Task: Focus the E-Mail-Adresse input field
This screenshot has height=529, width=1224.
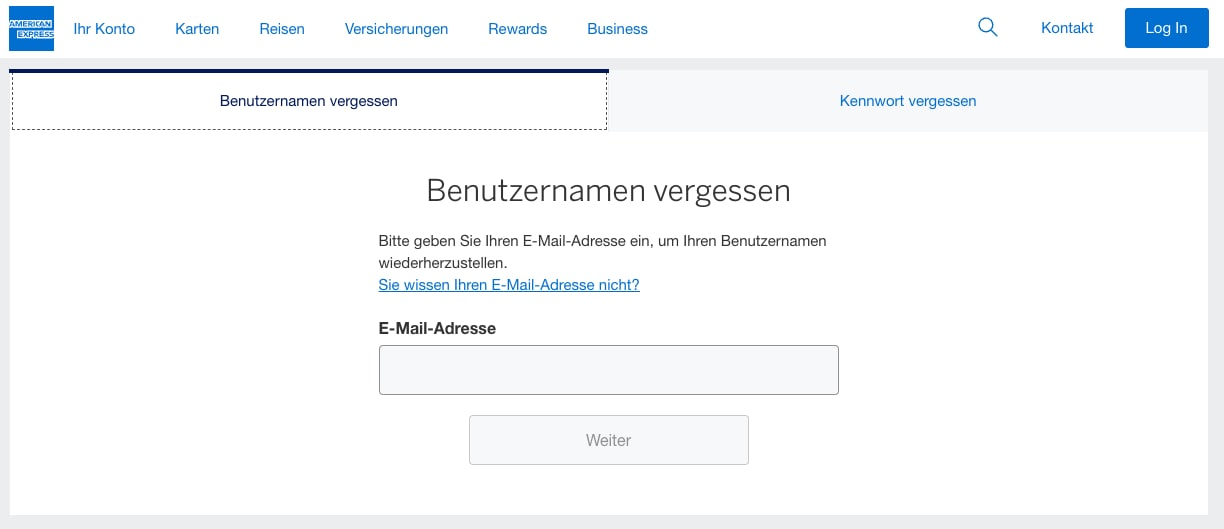Action: click(x=608, y=370)
